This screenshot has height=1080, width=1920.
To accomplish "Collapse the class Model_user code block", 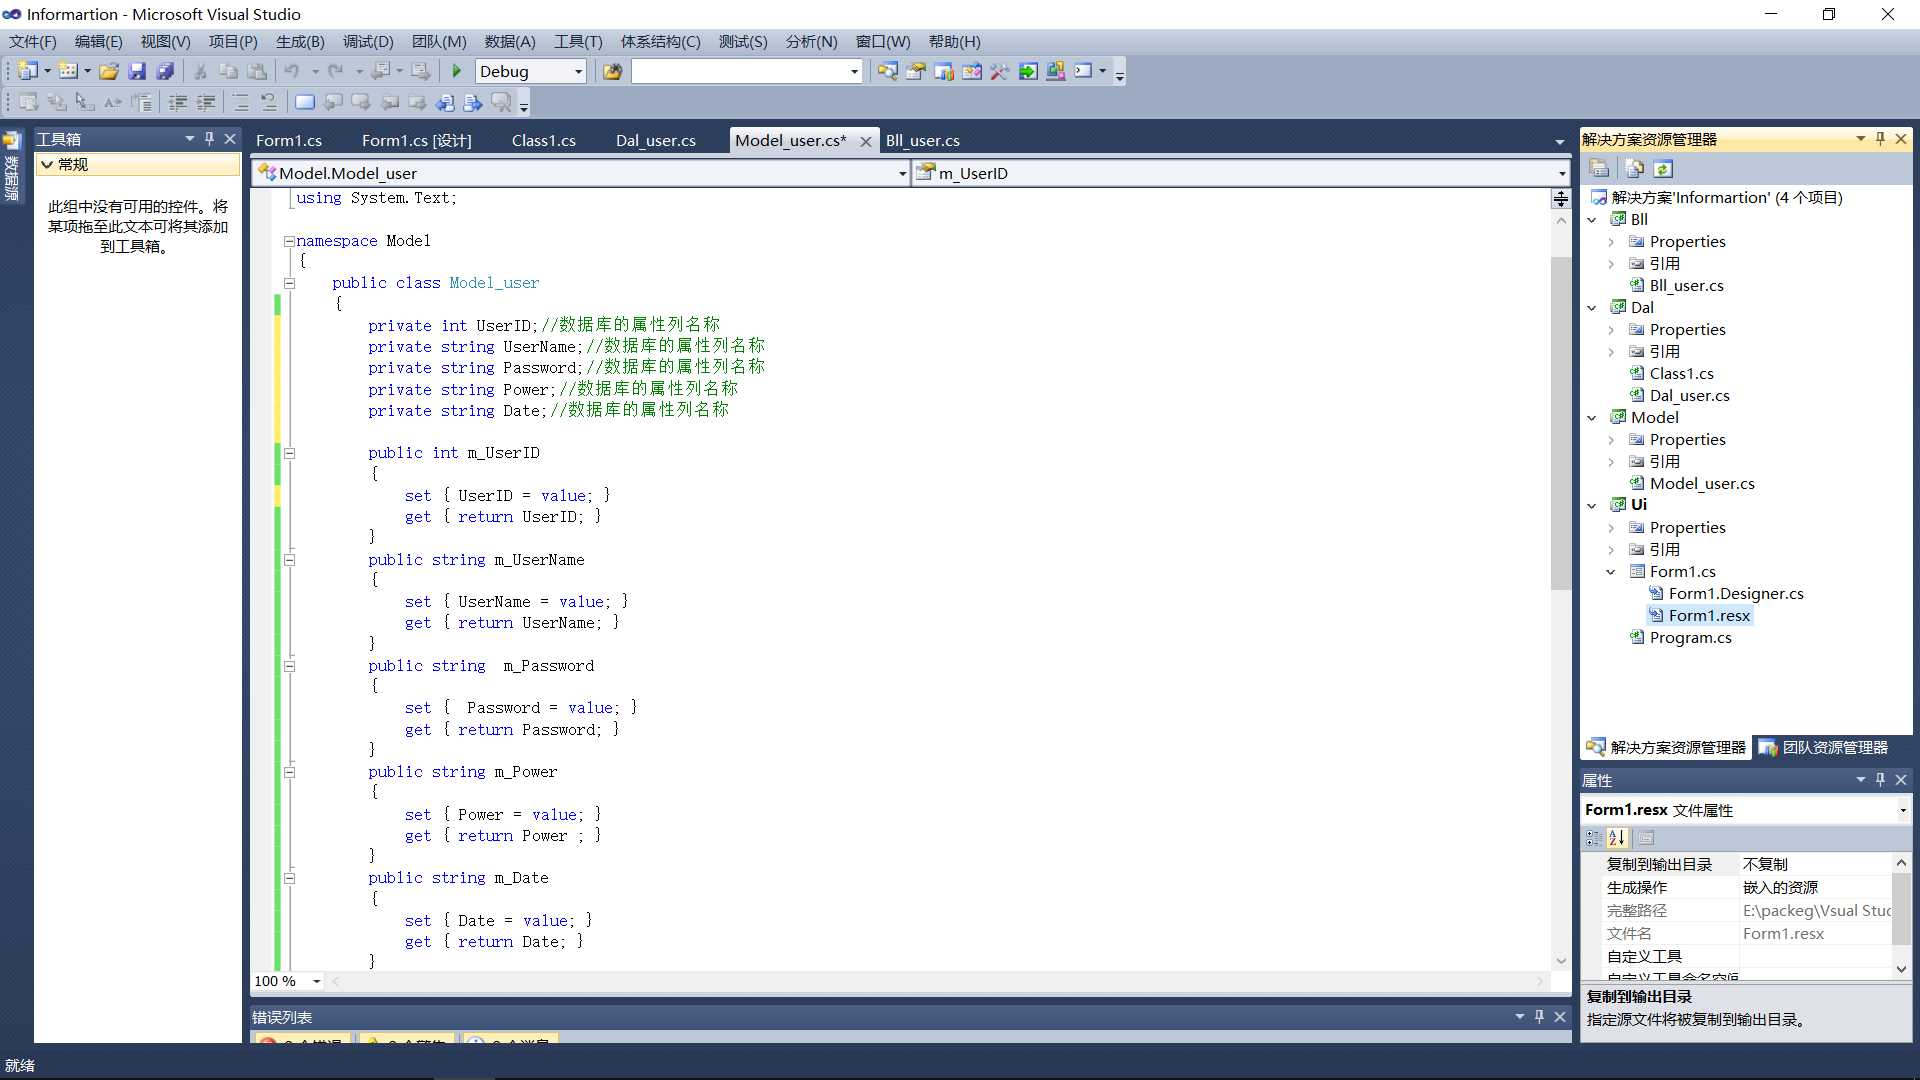I will 289,283.
